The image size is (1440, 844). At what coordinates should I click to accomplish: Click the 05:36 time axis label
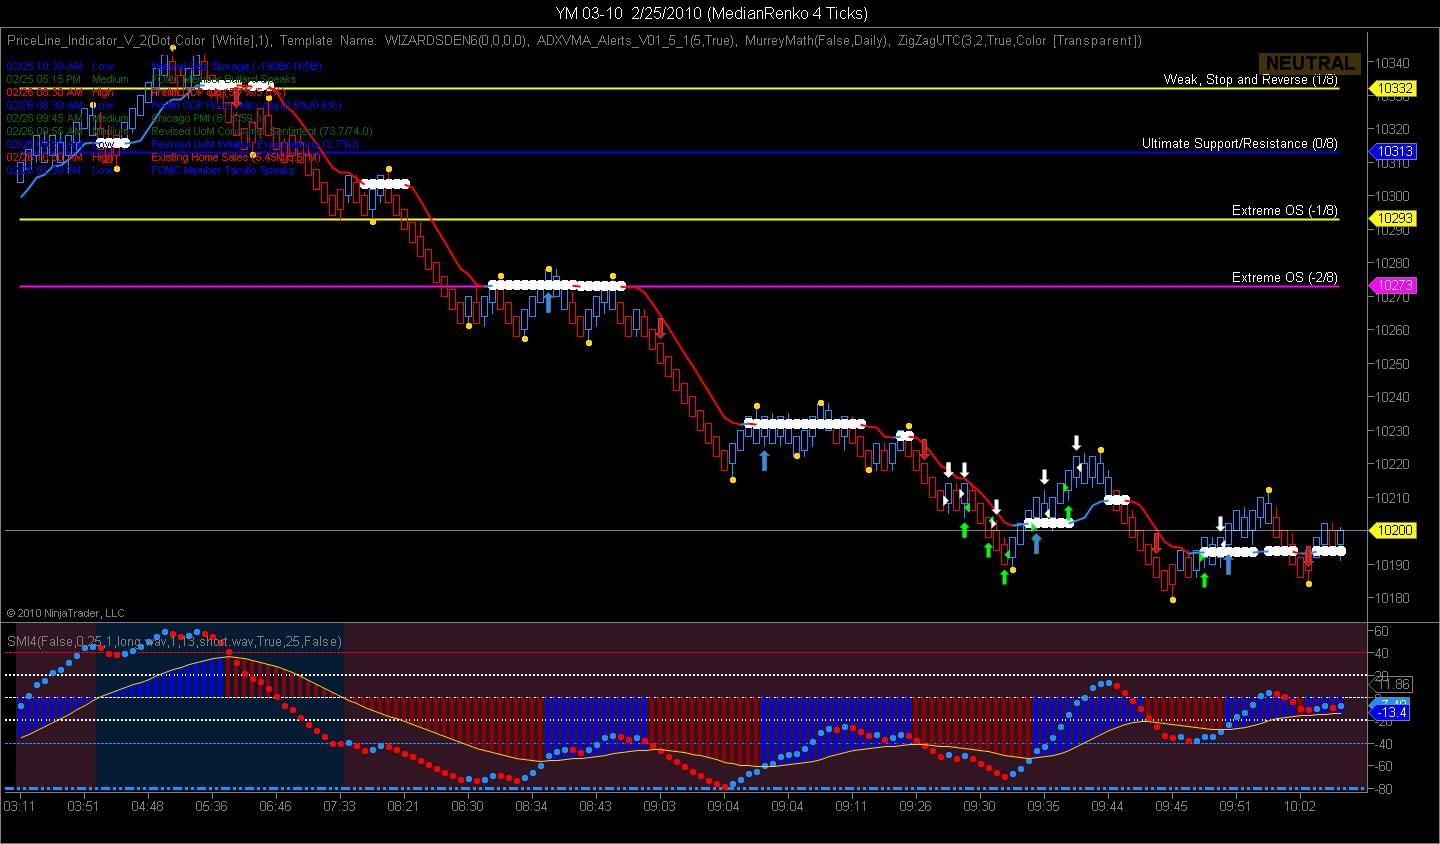(x=212, y=805)
